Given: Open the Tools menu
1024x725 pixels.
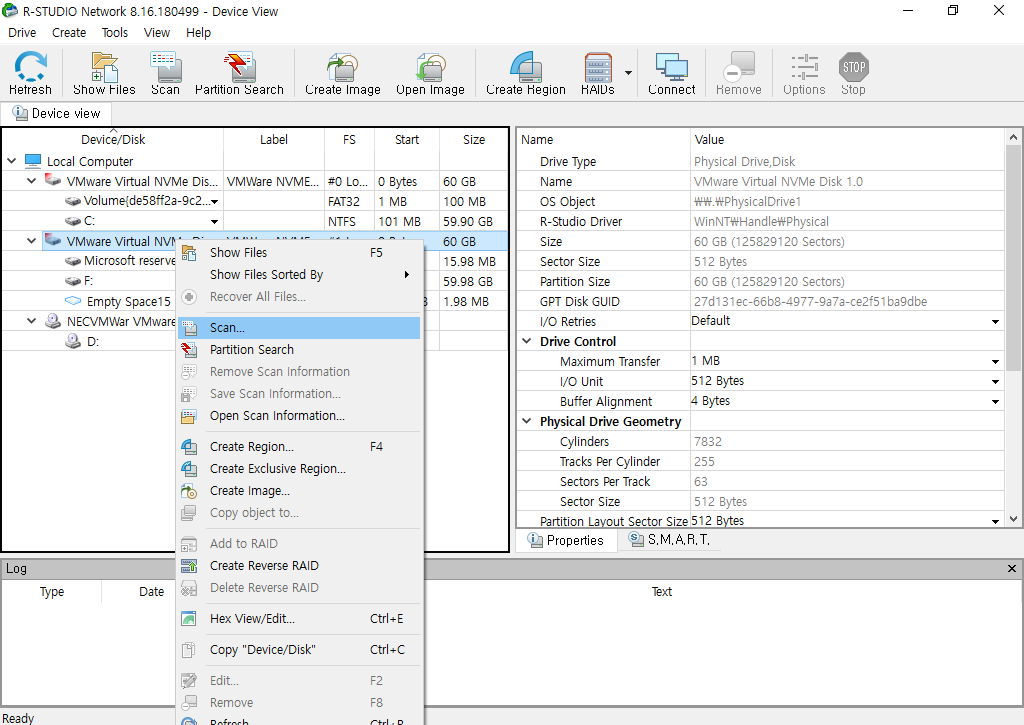Looking at the screenshot, I should pyautogui.click(x=115, y=33).
